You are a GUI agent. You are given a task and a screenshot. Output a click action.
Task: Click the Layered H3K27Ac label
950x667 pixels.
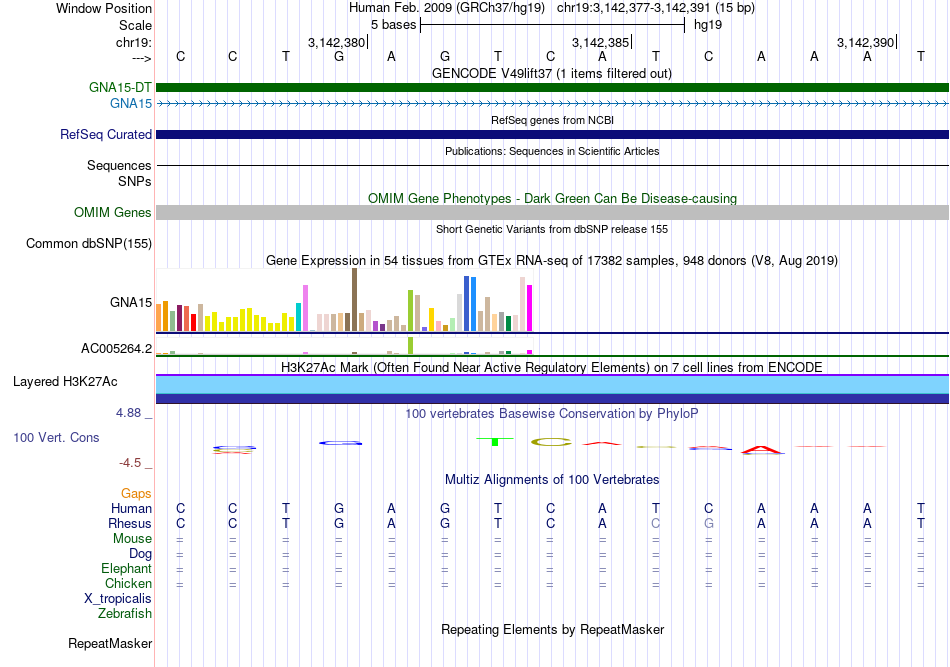tap(65, 382)
